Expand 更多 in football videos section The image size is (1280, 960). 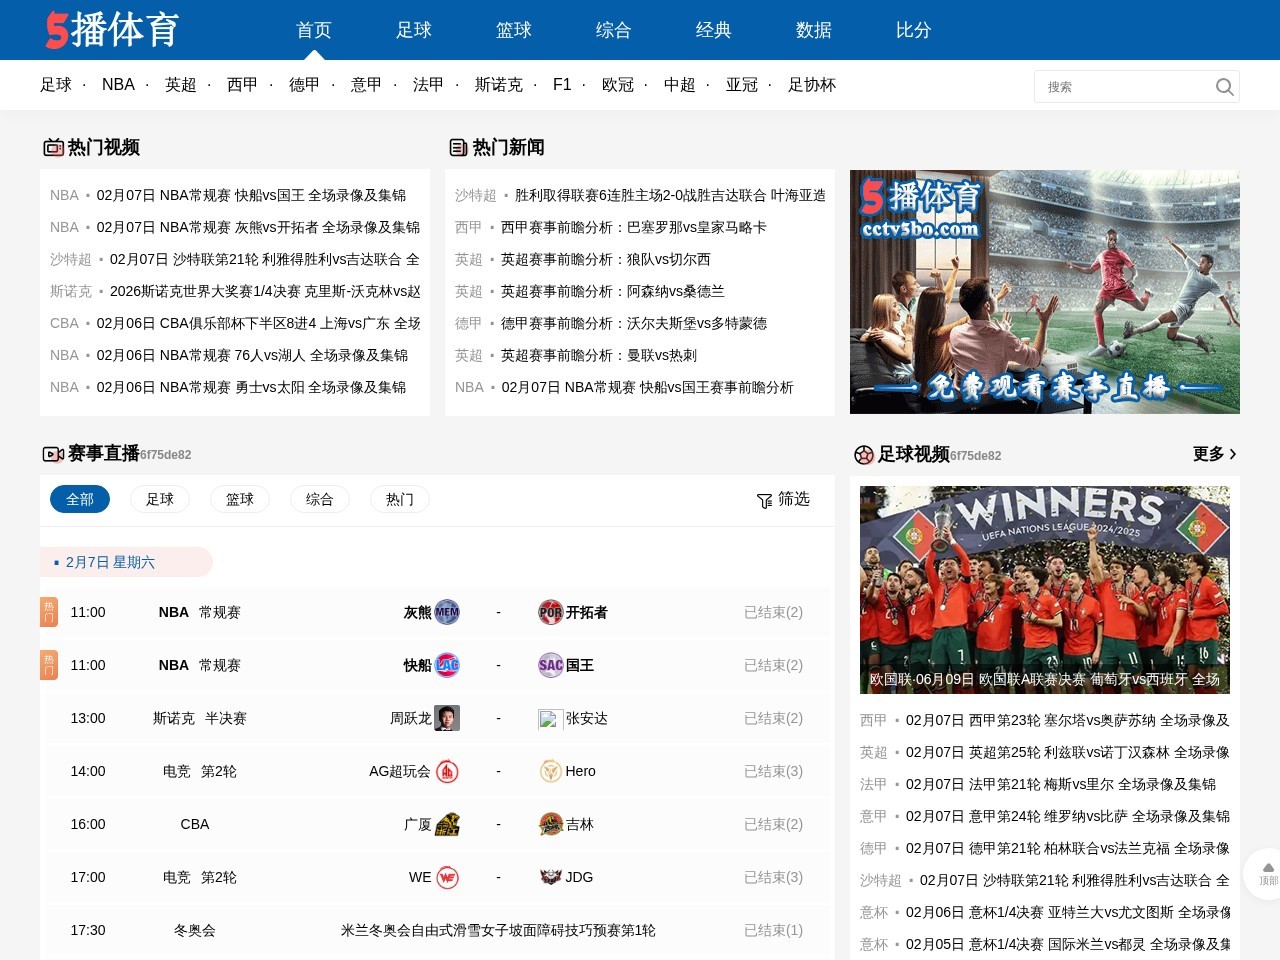tap(1214, 454)
